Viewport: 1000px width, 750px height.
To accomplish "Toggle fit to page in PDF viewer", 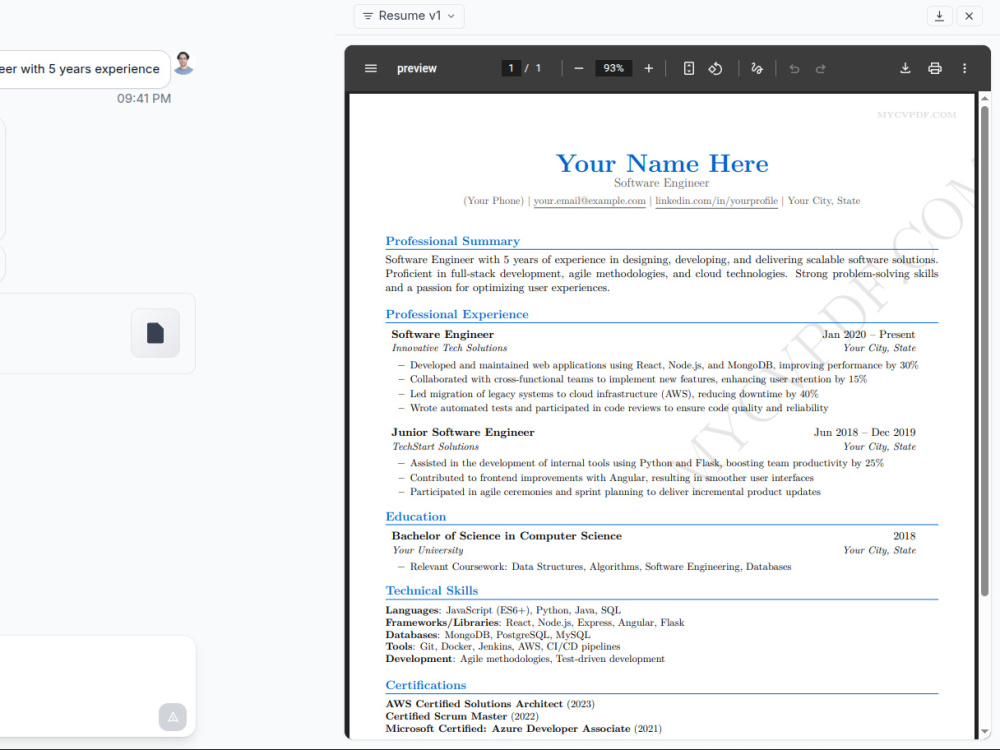I will (x=689, y=68).
